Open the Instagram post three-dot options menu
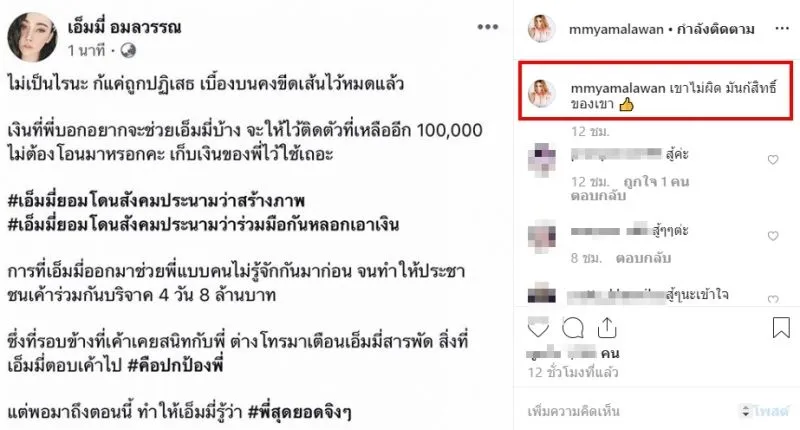The width and height of the screenshot is (800, 430). 782,29
